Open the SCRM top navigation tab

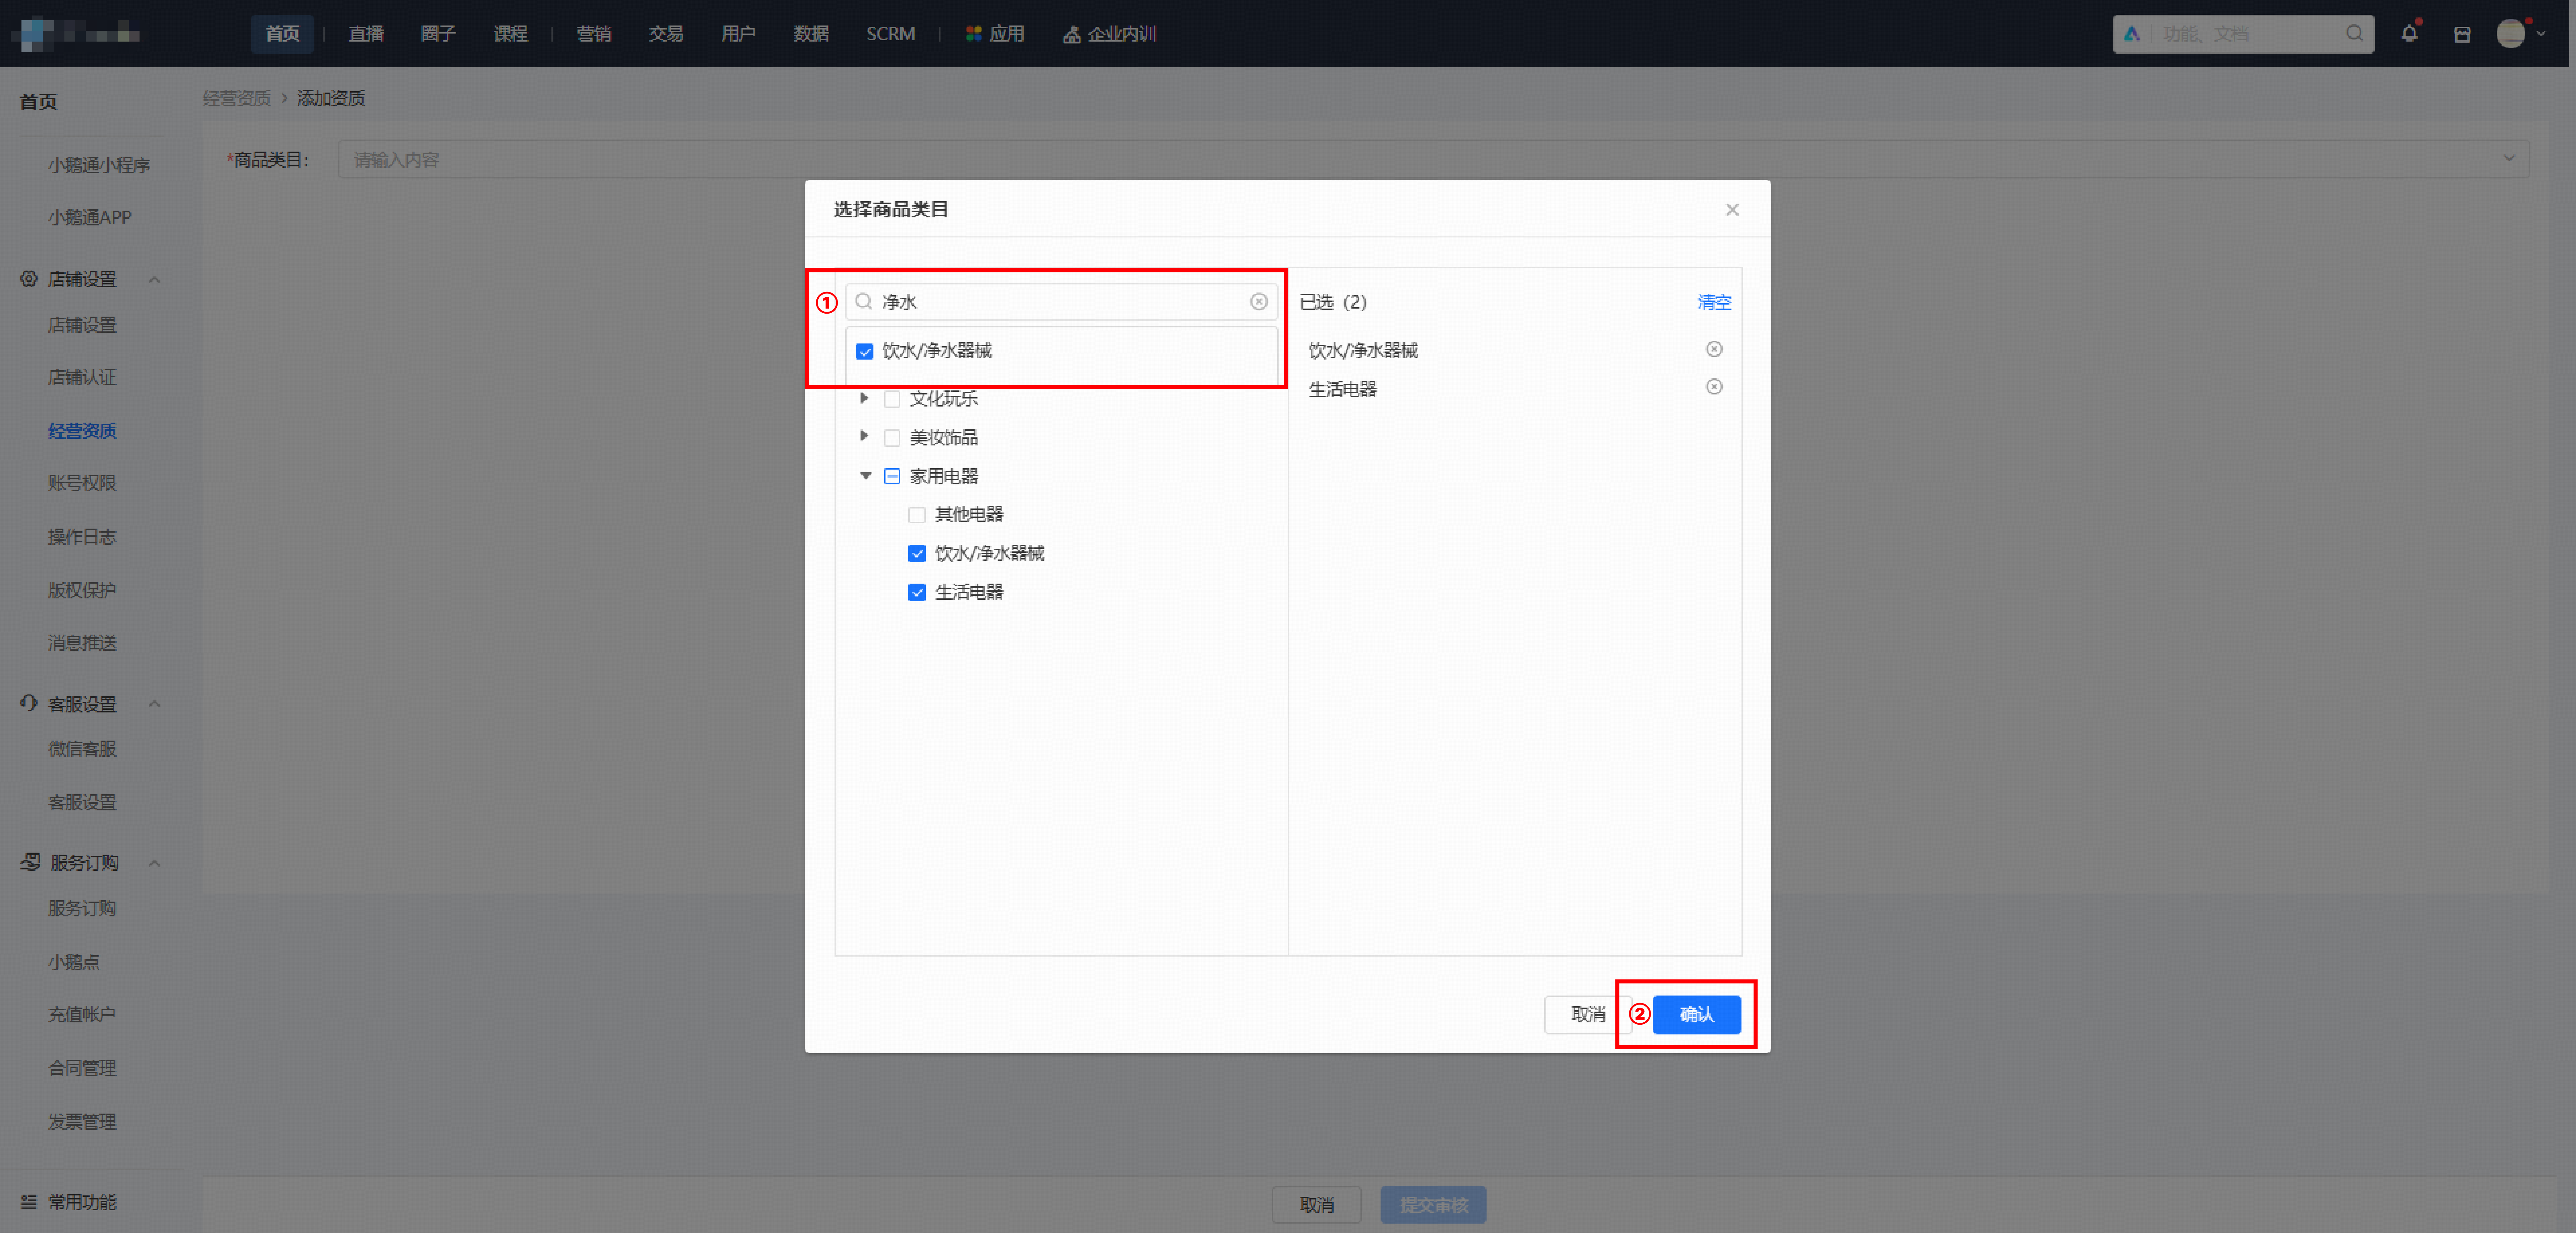[x=891, y=34]
